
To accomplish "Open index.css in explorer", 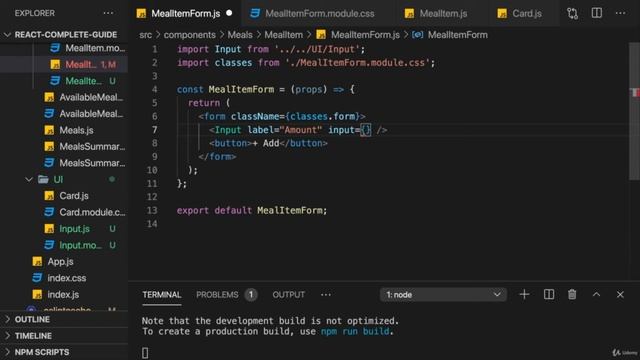I will tap(64, 278).
